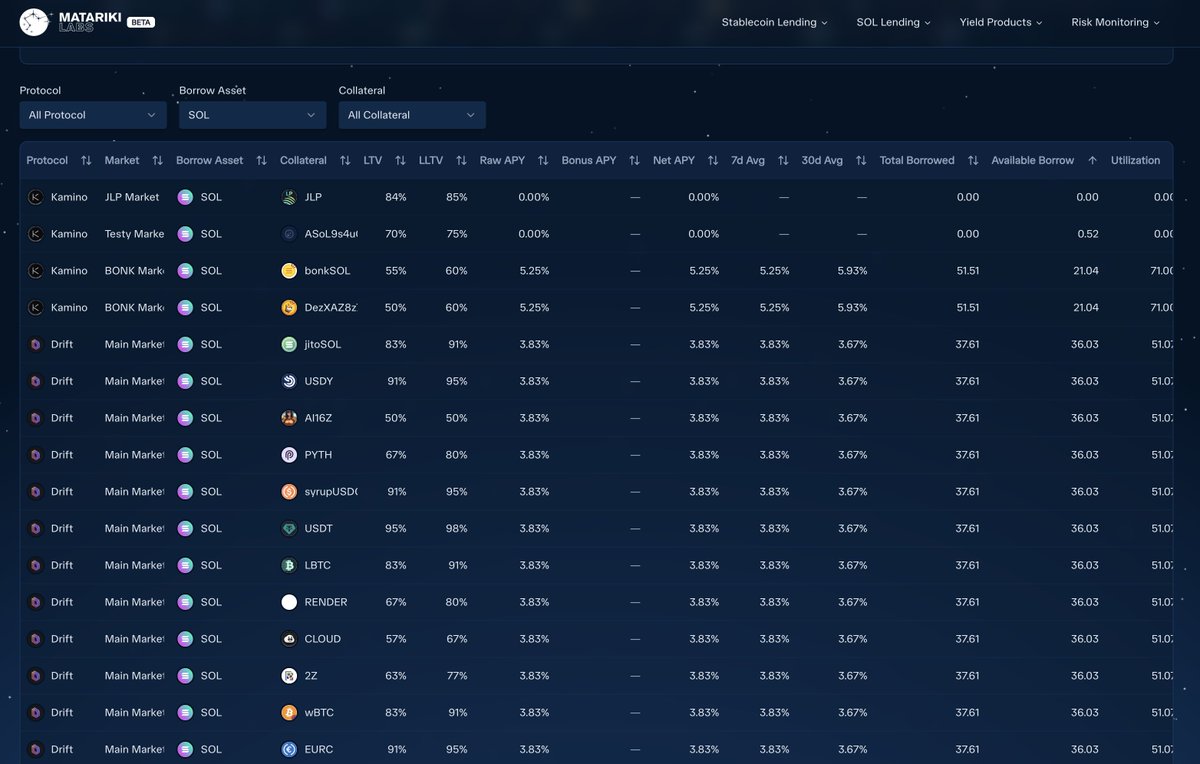Screen dimensions: 1200x764
Task: Click the jitoSOL collateral token icon
Action: pyautogui.click(x=289, y=344)
